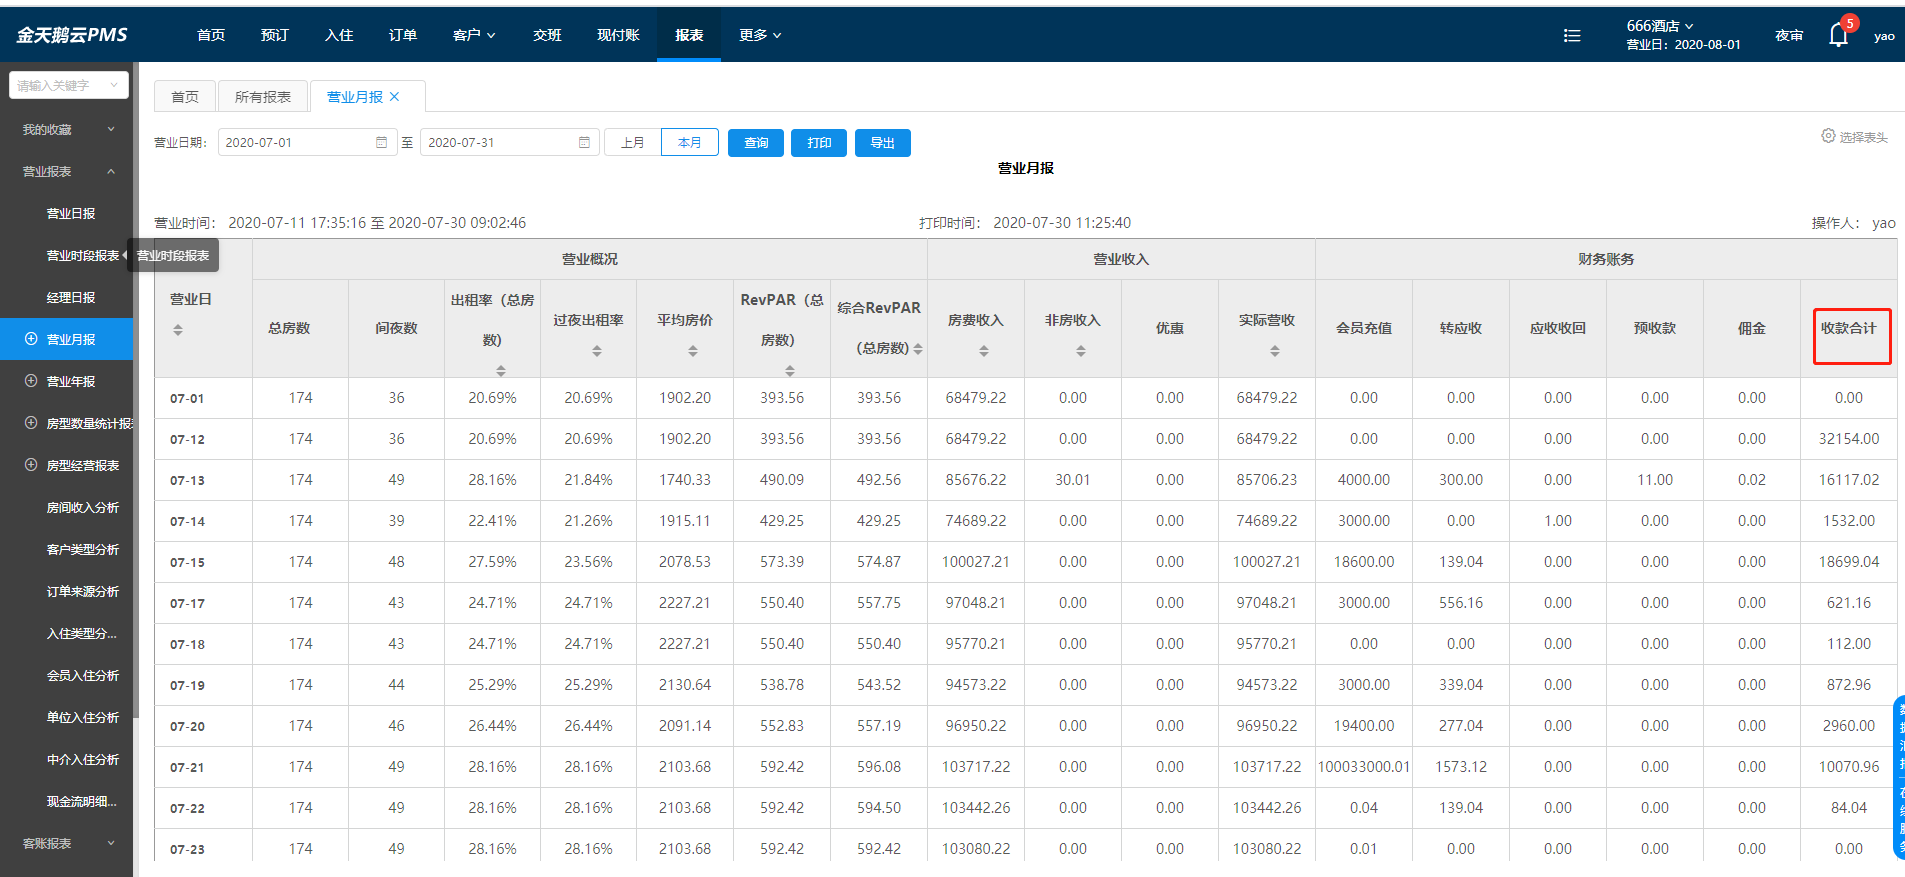This screenshot has width=1905, height=877.
Task: Open the 客户 dropdown menu
Action: 474,35
